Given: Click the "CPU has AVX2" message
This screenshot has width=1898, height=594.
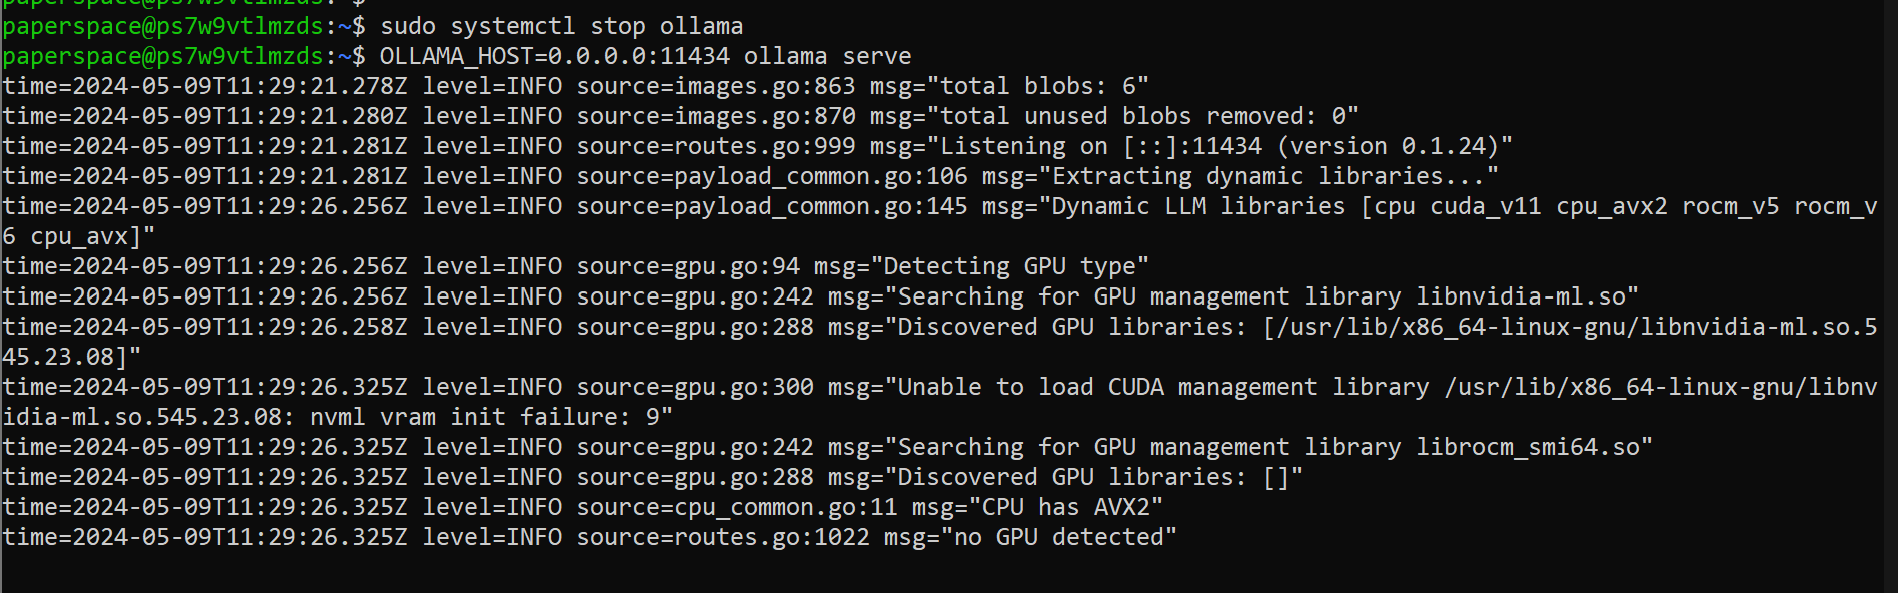Looking at the screenshot, I should pyautogui.click(x=1064, y=507).
